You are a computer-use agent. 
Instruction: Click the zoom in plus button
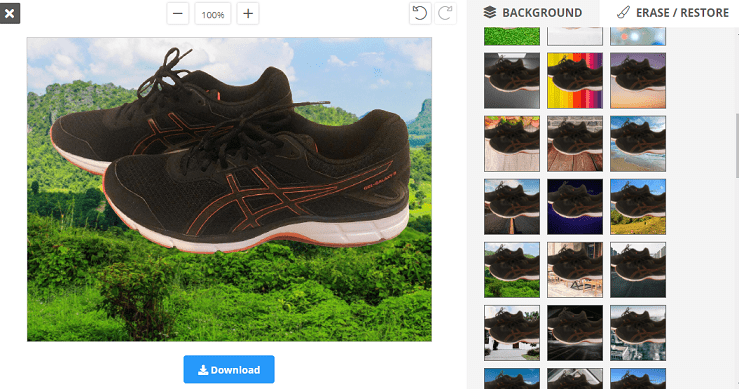(248, 14)
